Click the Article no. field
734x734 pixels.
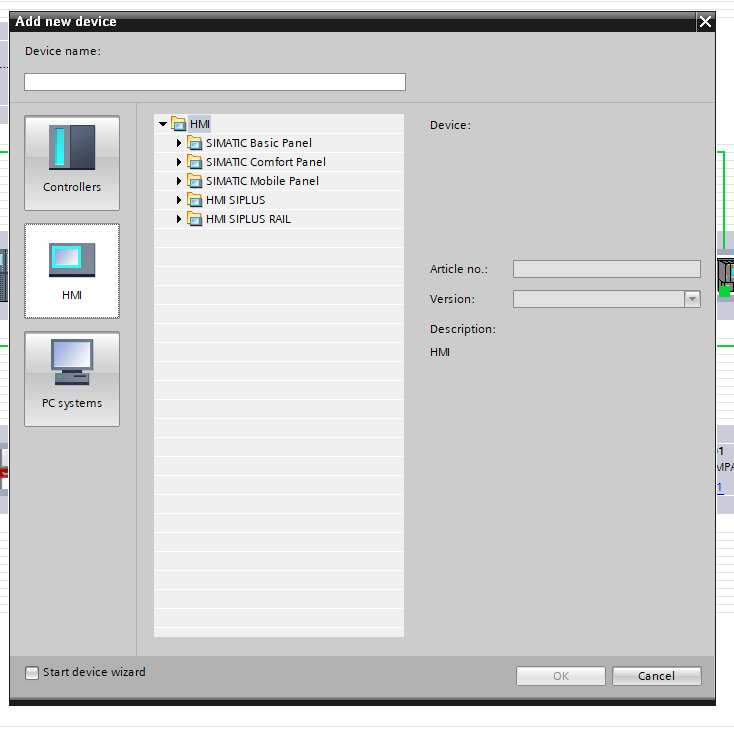607,269
